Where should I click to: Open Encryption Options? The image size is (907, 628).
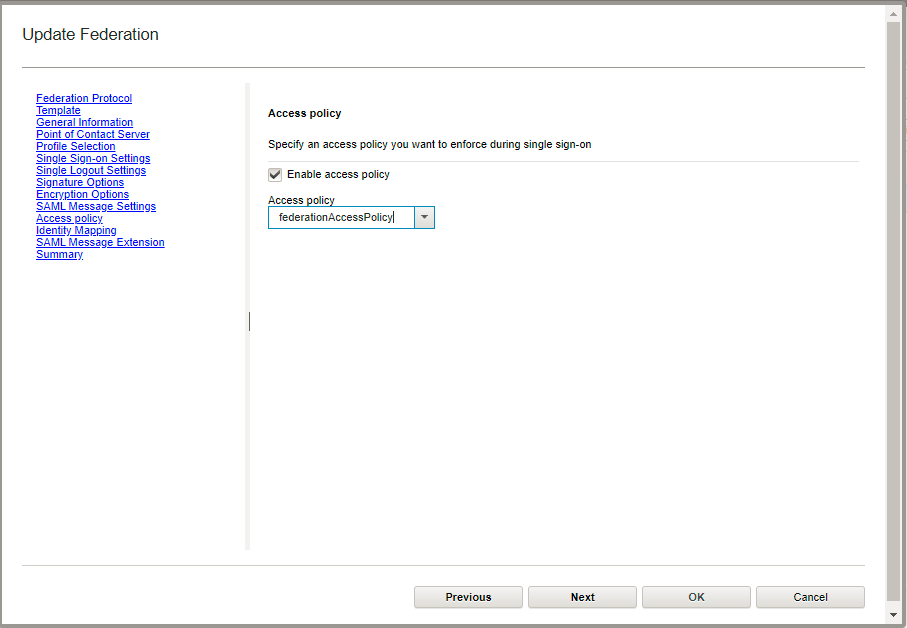tap(82, 194)
